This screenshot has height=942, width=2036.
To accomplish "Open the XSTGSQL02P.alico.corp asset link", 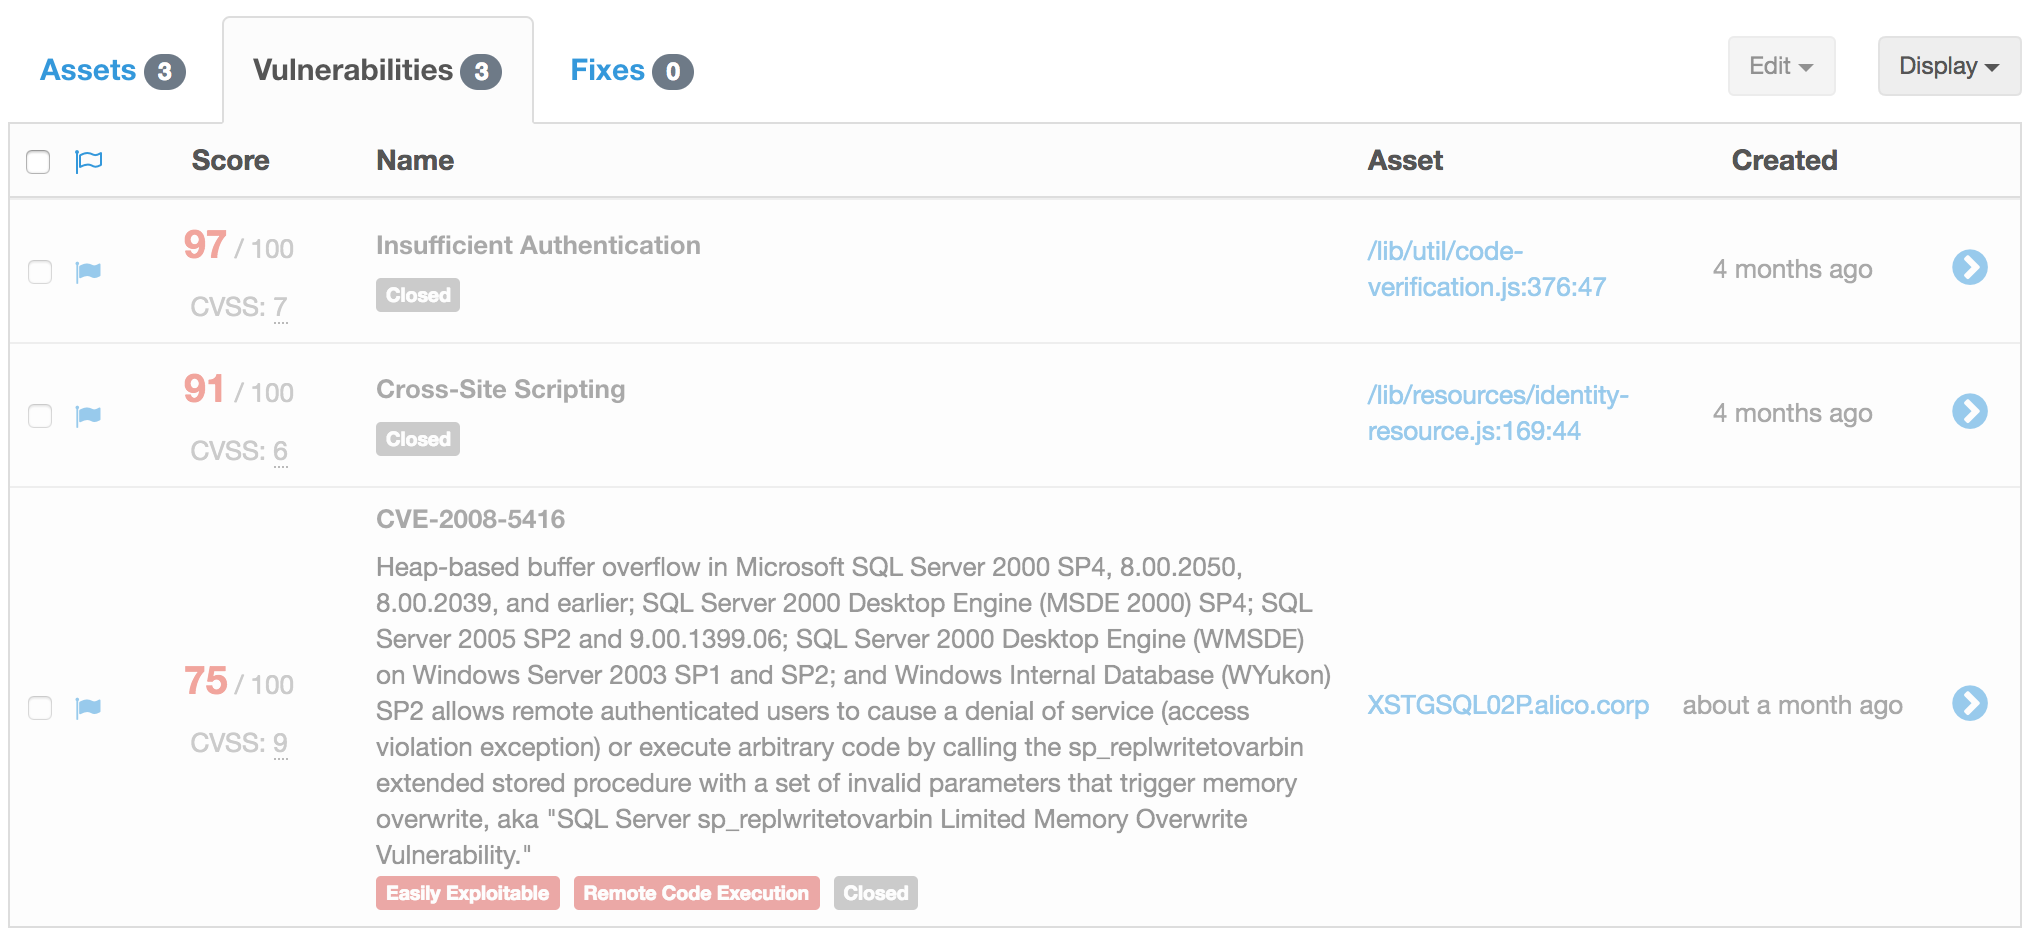I will click(1507, 705).
